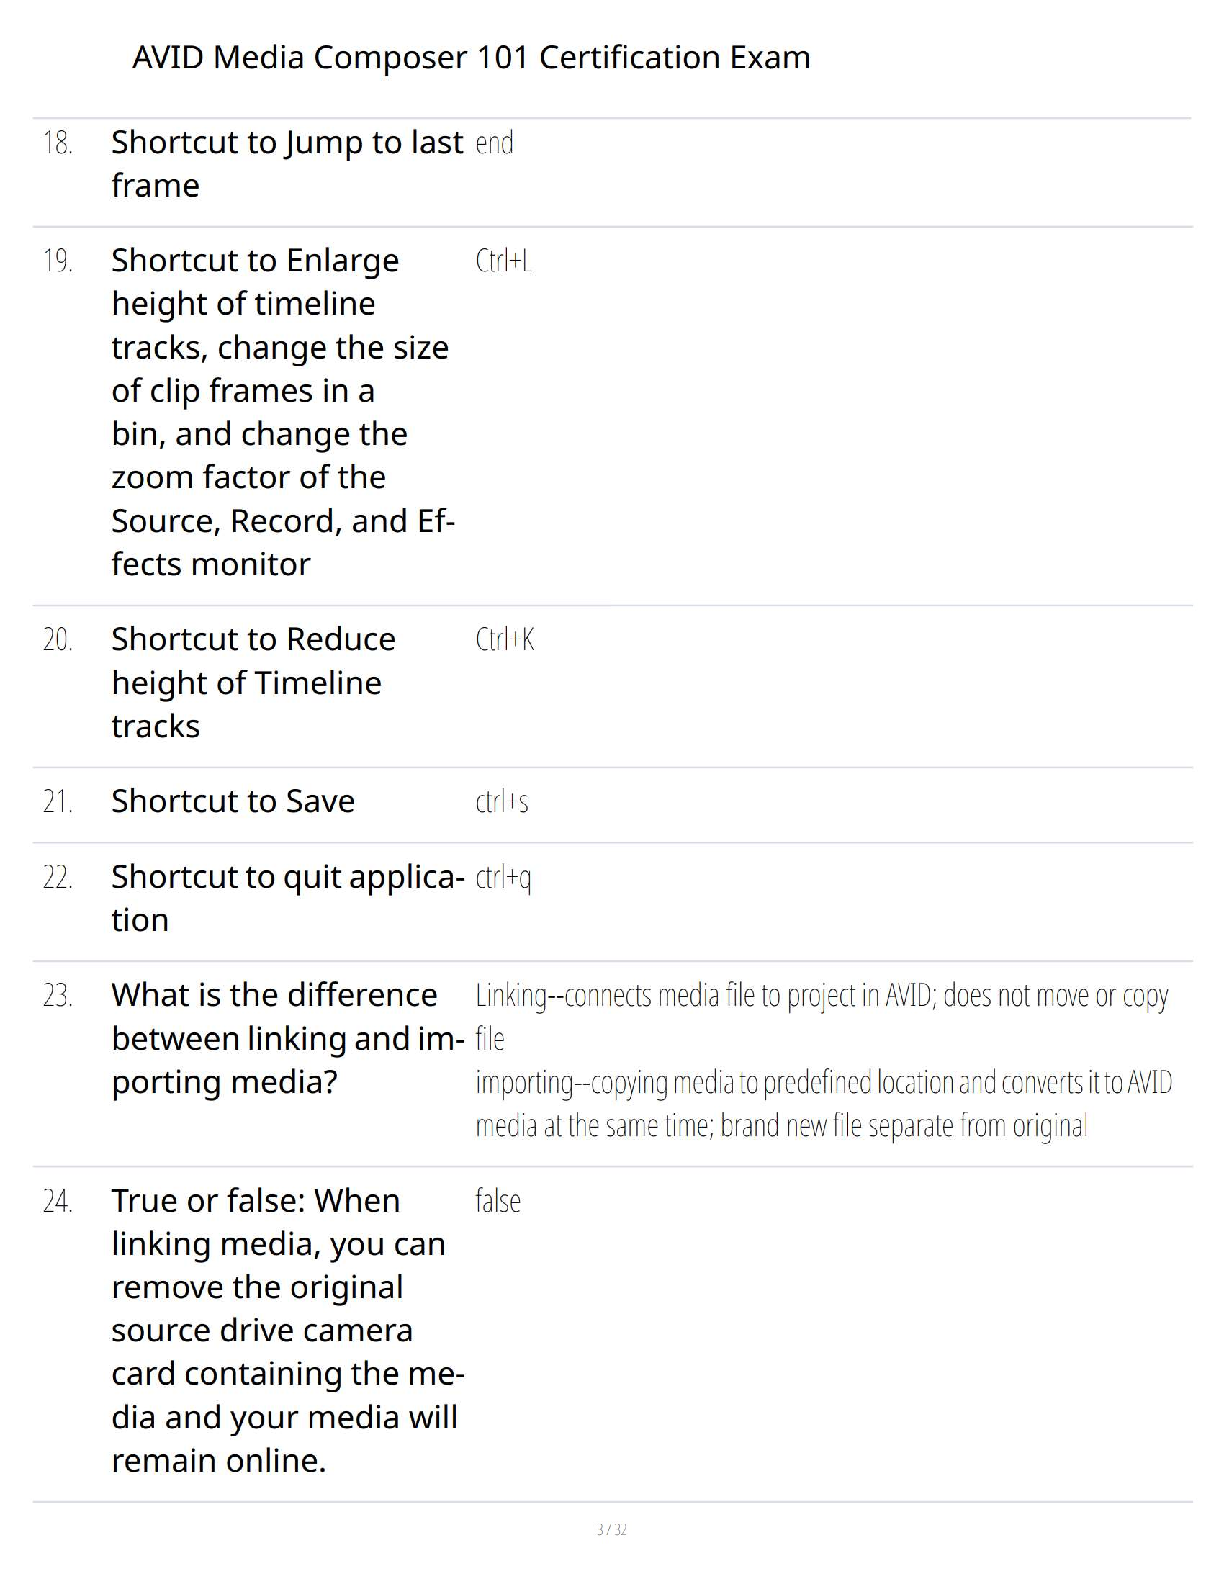The height and width of the screenshot is (1584, 1224).
Task: Select the 'Shortcut to Jump to last frame' text
Action: click(287, 164)
